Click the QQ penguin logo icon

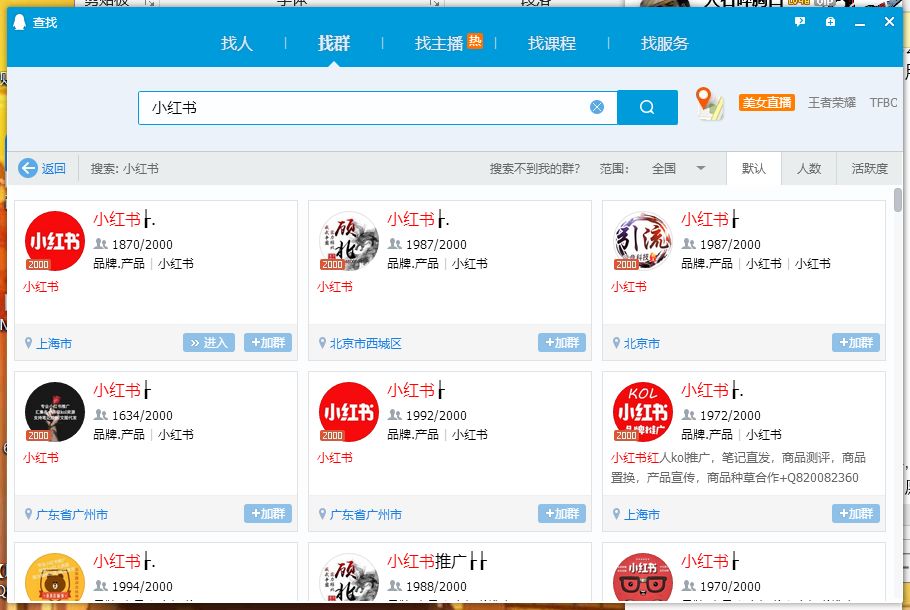19,23
